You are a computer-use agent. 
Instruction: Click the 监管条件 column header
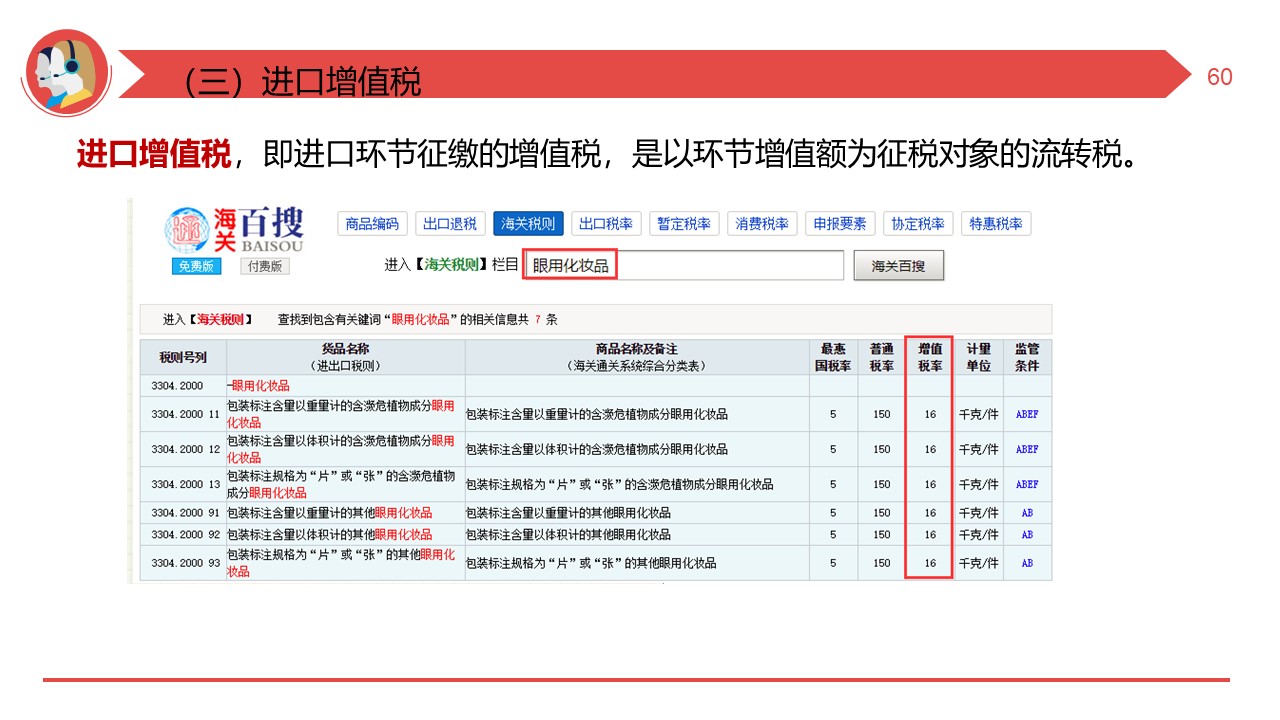click(x=1027, y=357)
